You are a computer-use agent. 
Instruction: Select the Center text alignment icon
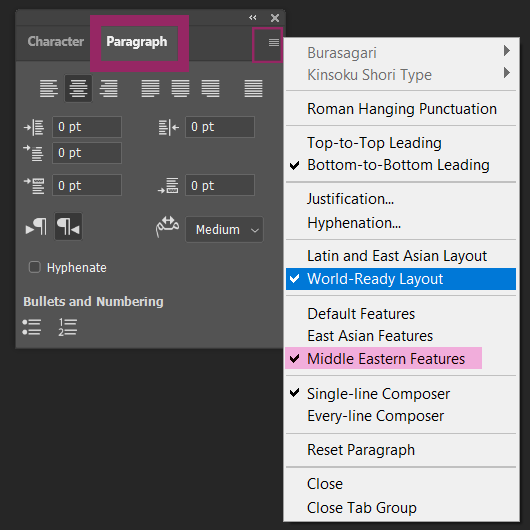click(x=78, y=89)
